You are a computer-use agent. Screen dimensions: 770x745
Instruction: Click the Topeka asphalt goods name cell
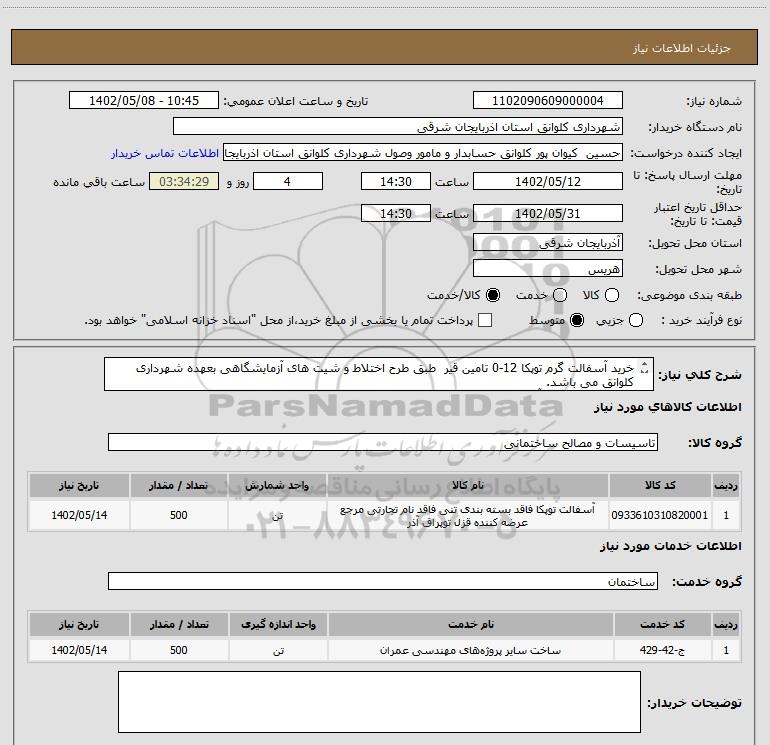[x=468, y=515]
